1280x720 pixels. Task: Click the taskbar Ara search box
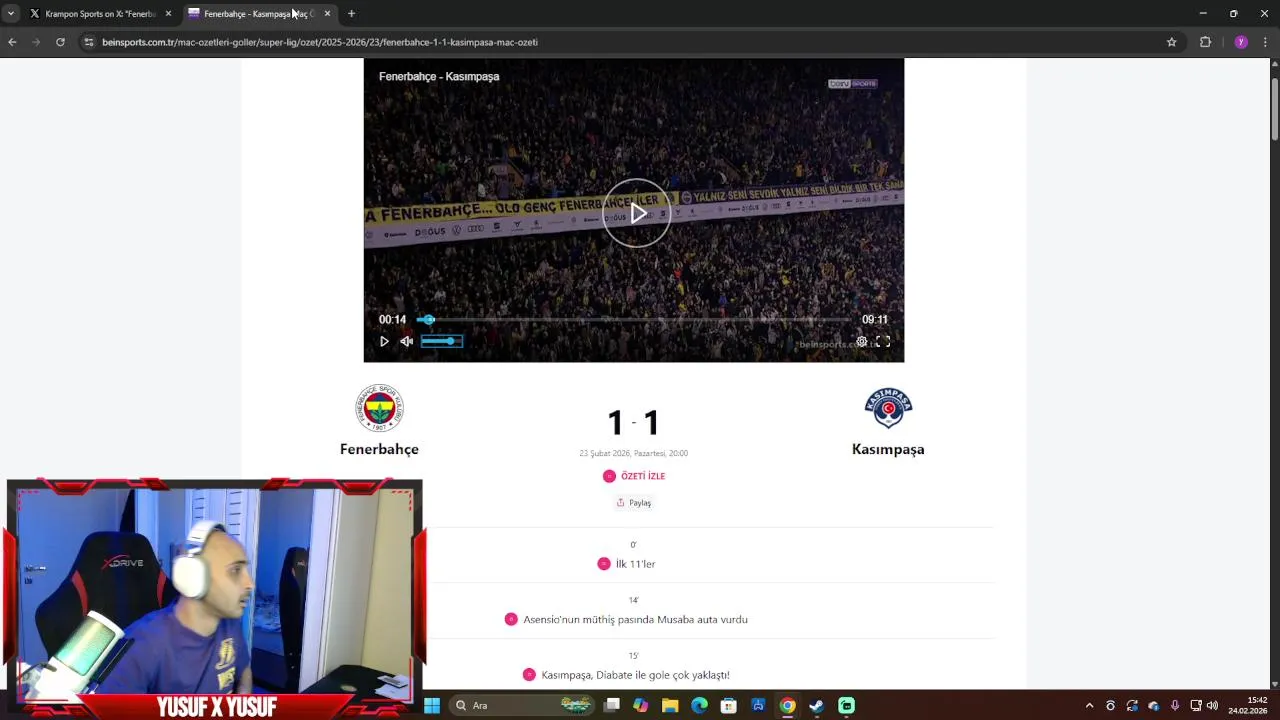[520, 705]
